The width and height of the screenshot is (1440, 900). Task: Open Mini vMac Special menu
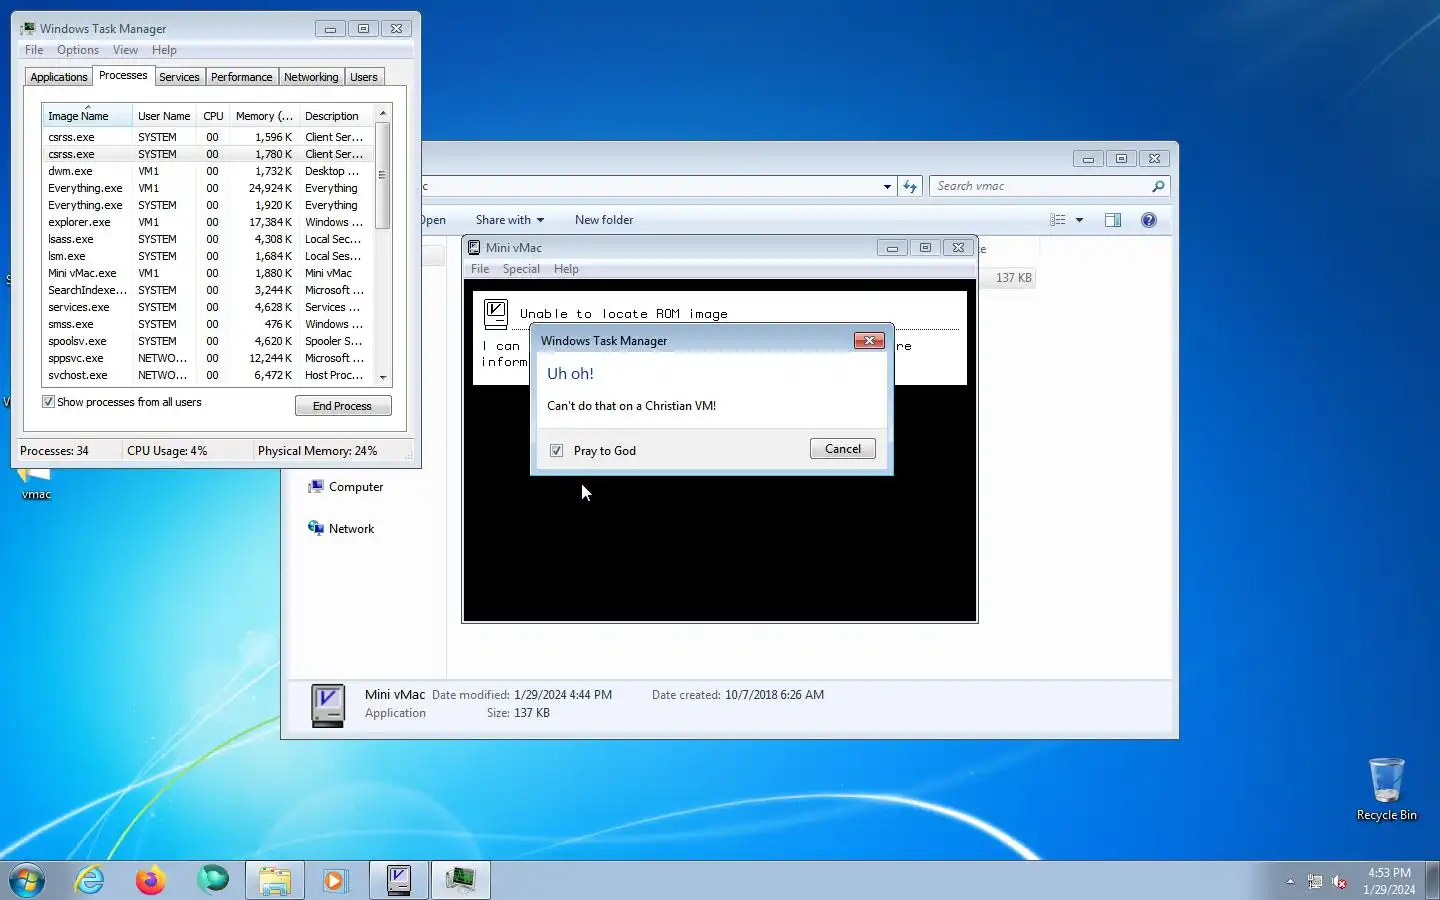click(x=521, y=269)
